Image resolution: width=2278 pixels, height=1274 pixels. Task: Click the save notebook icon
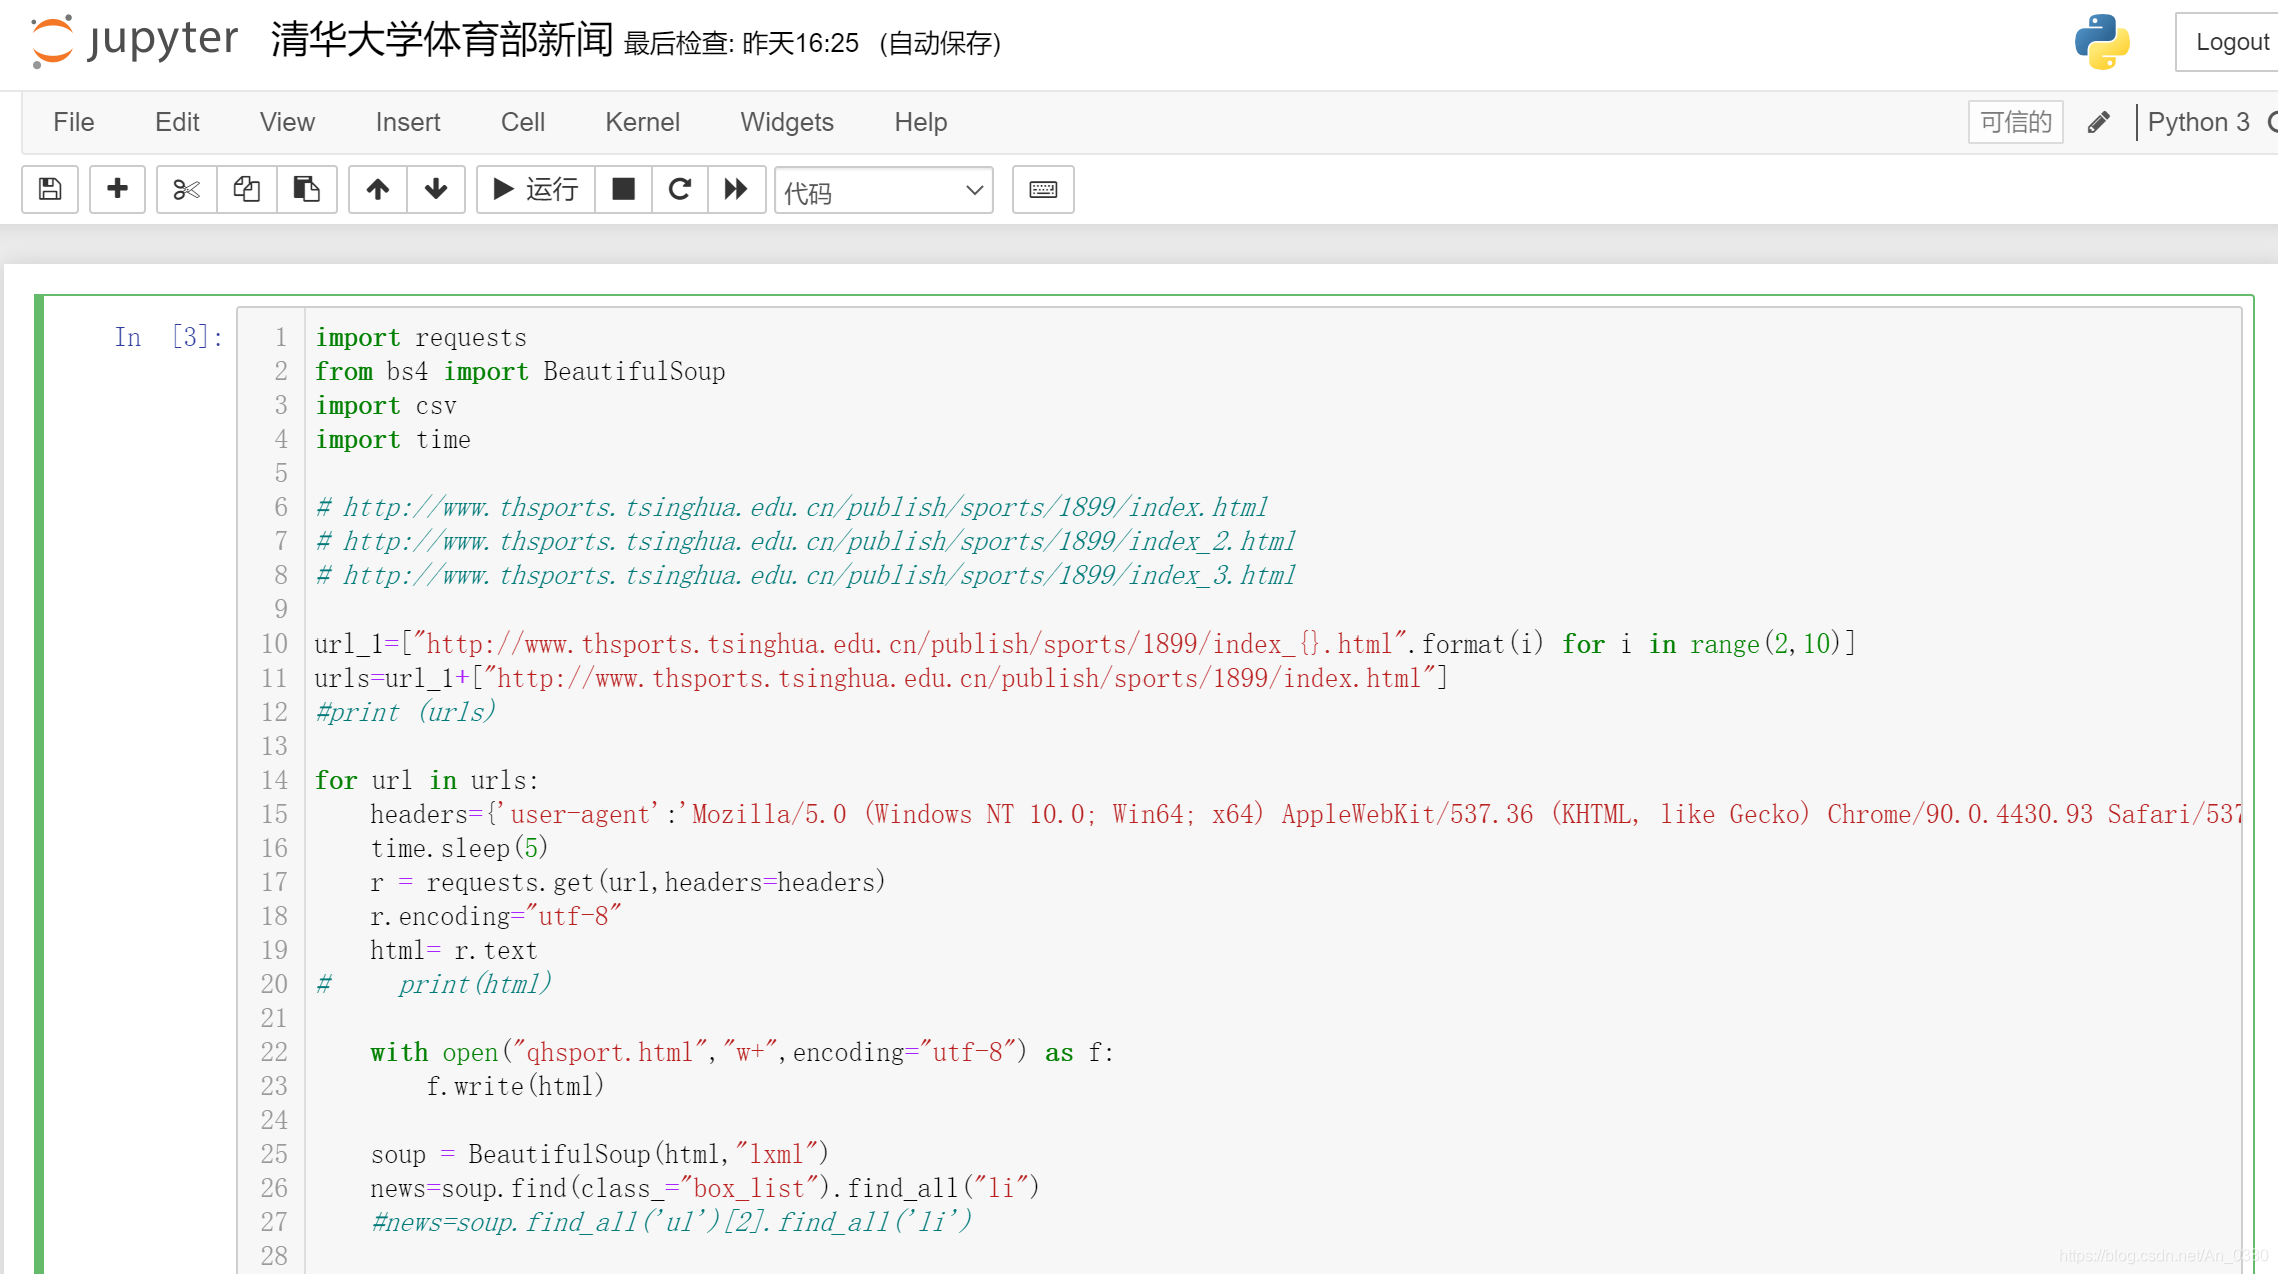(50, 189)
